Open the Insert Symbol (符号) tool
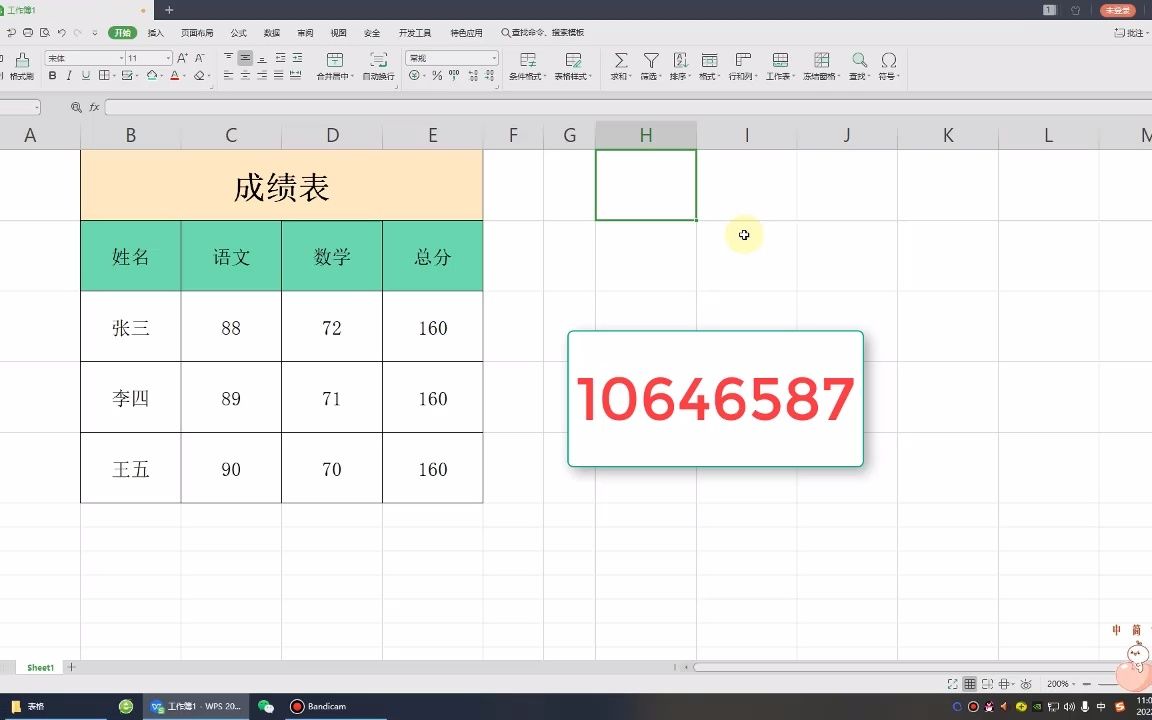Screen dimensions: 1152x720 click(x=888, y=62)
